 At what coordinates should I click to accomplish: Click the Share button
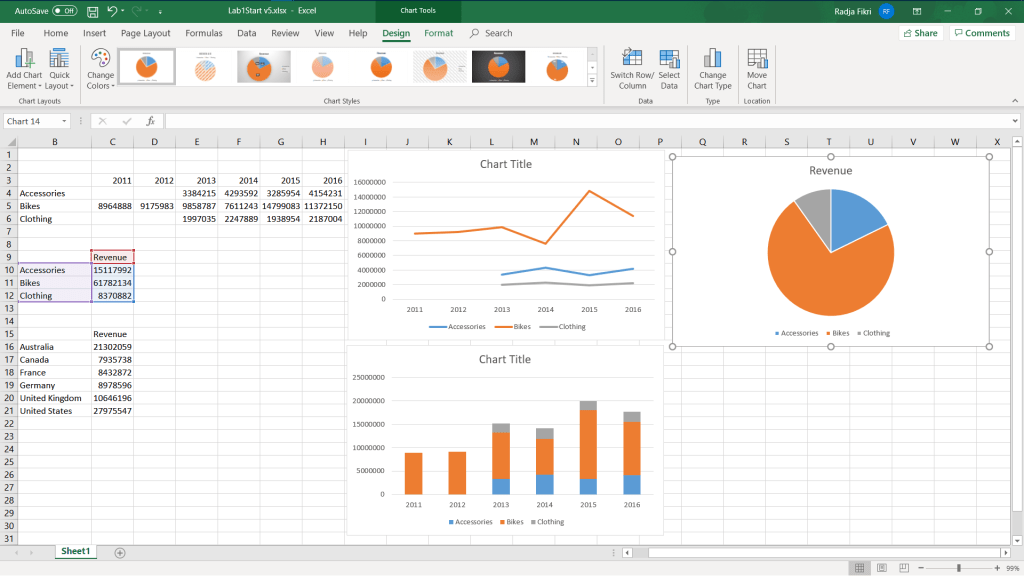point(920,33)
